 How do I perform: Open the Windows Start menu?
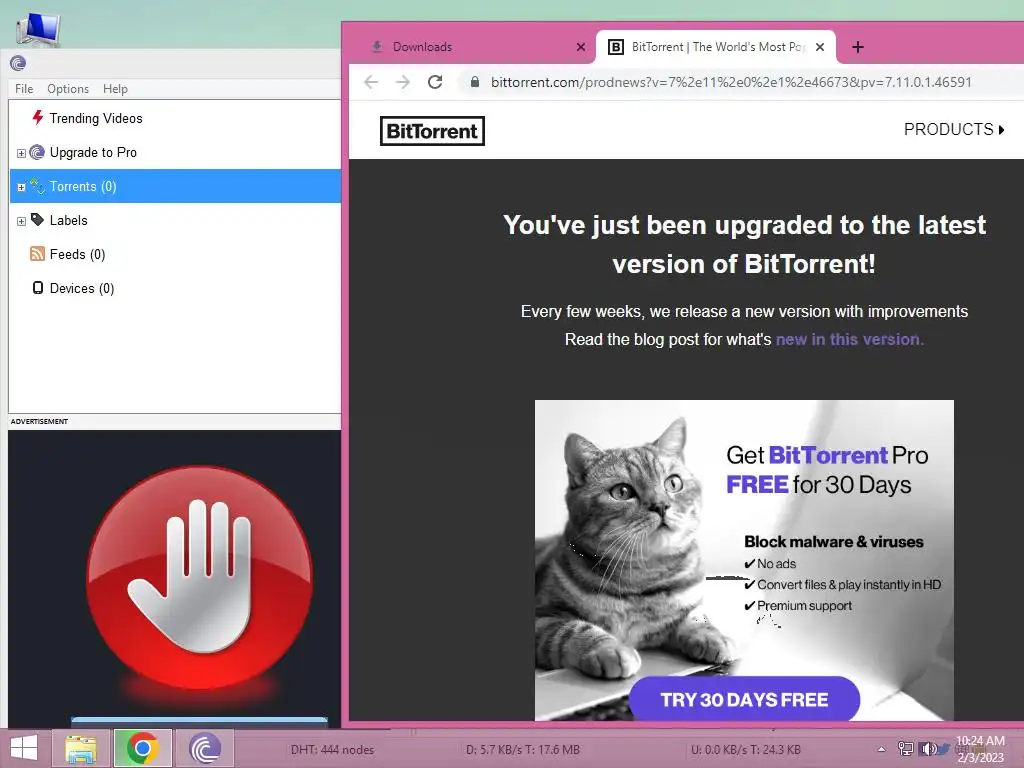tap(24, 748)
